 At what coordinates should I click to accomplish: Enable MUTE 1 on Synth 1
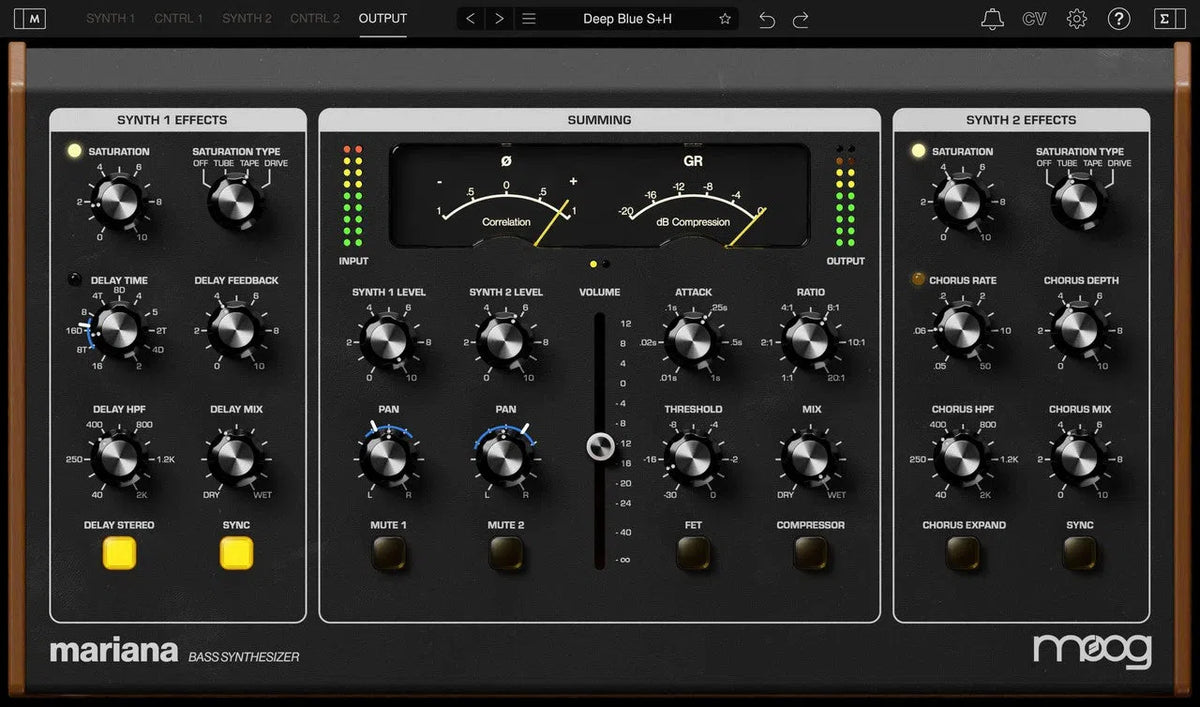point(388,552)
